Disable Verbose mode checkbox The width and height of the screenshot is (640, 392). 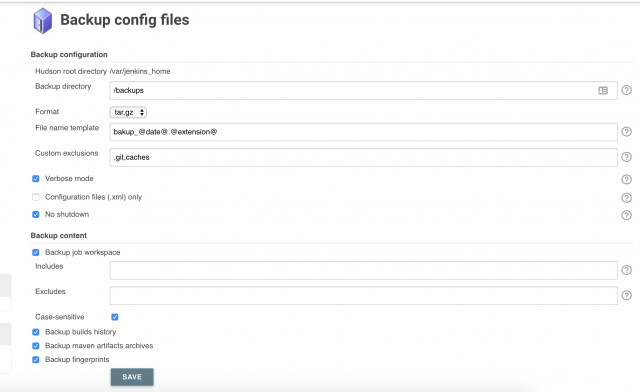point(36,179)
